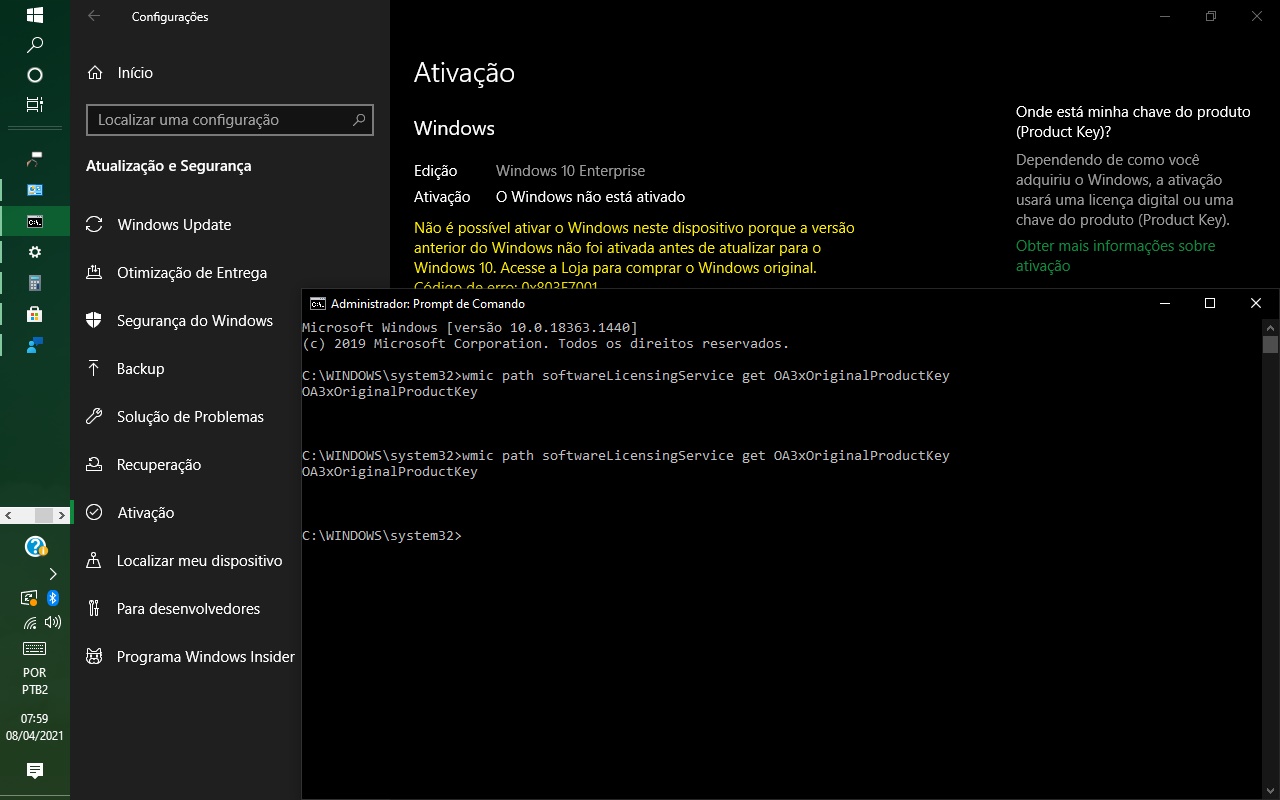Switch input language POR PTB2

[x=35, y=681]
